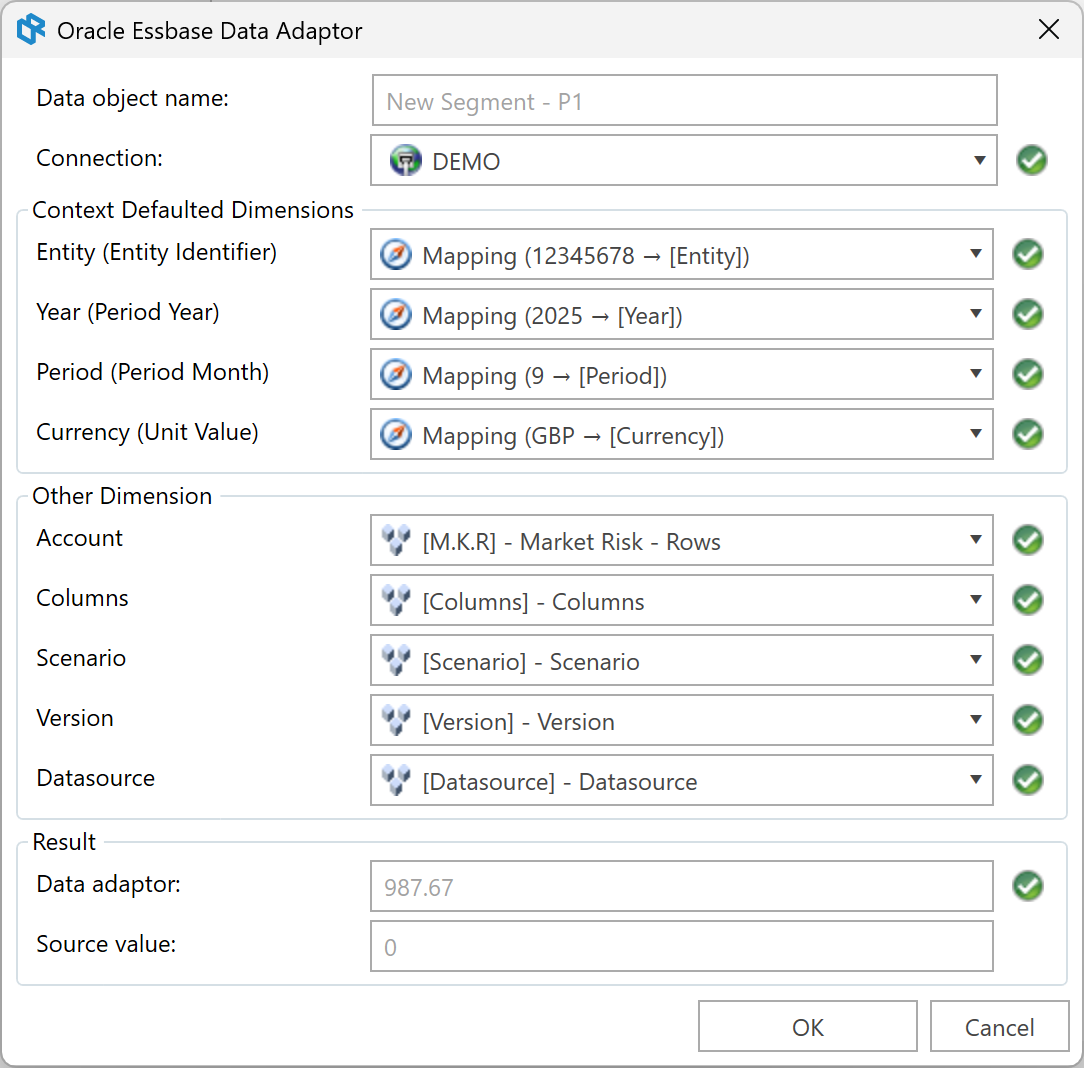Click green check status beside Period mapping
The image size is (1084, 1068).
tap(1028, 375)
